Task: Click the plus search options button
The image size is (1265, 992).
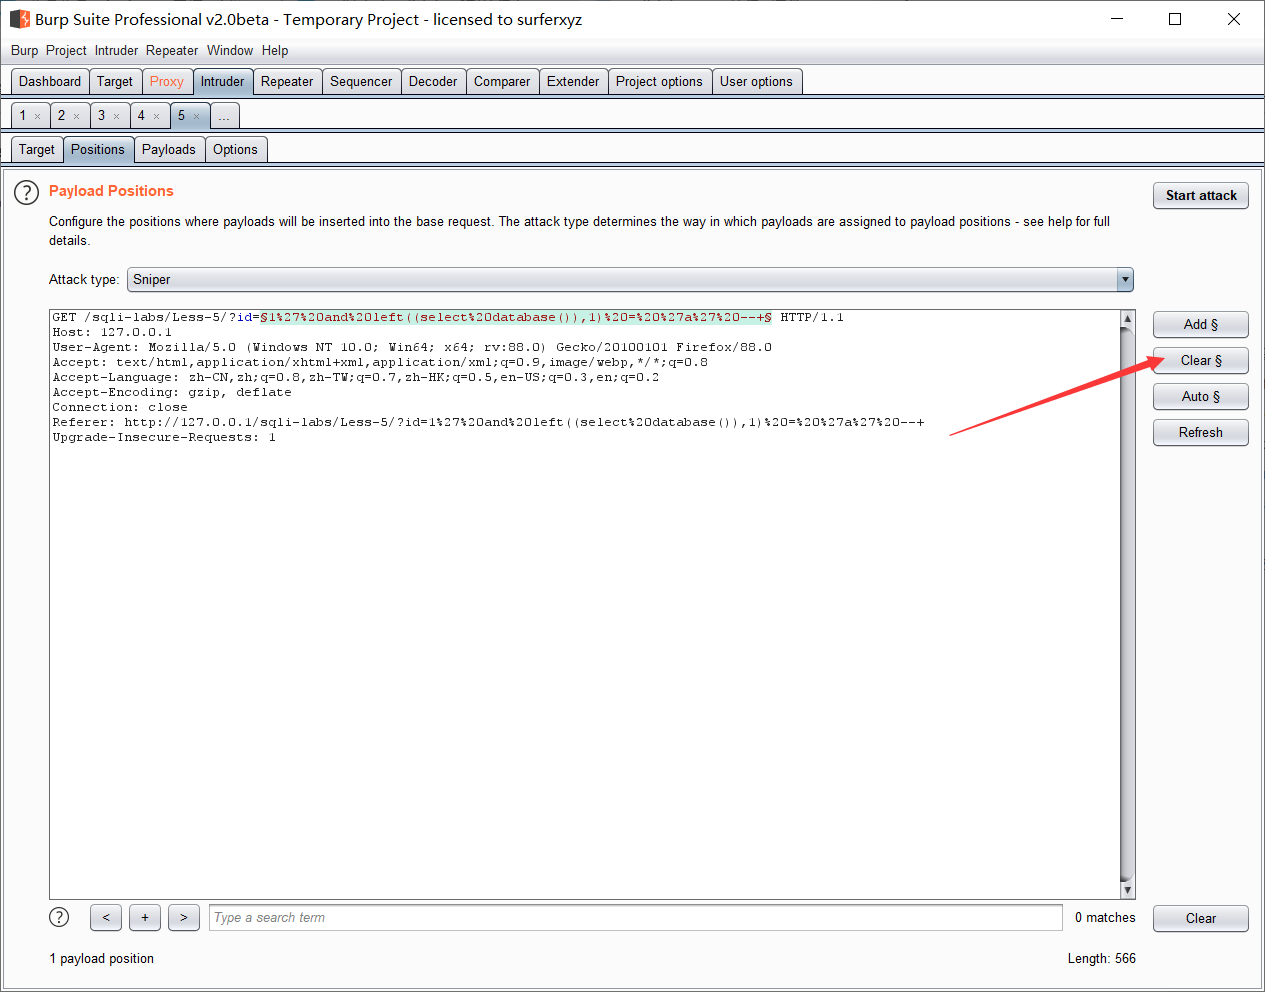Action: click(145, 917)
